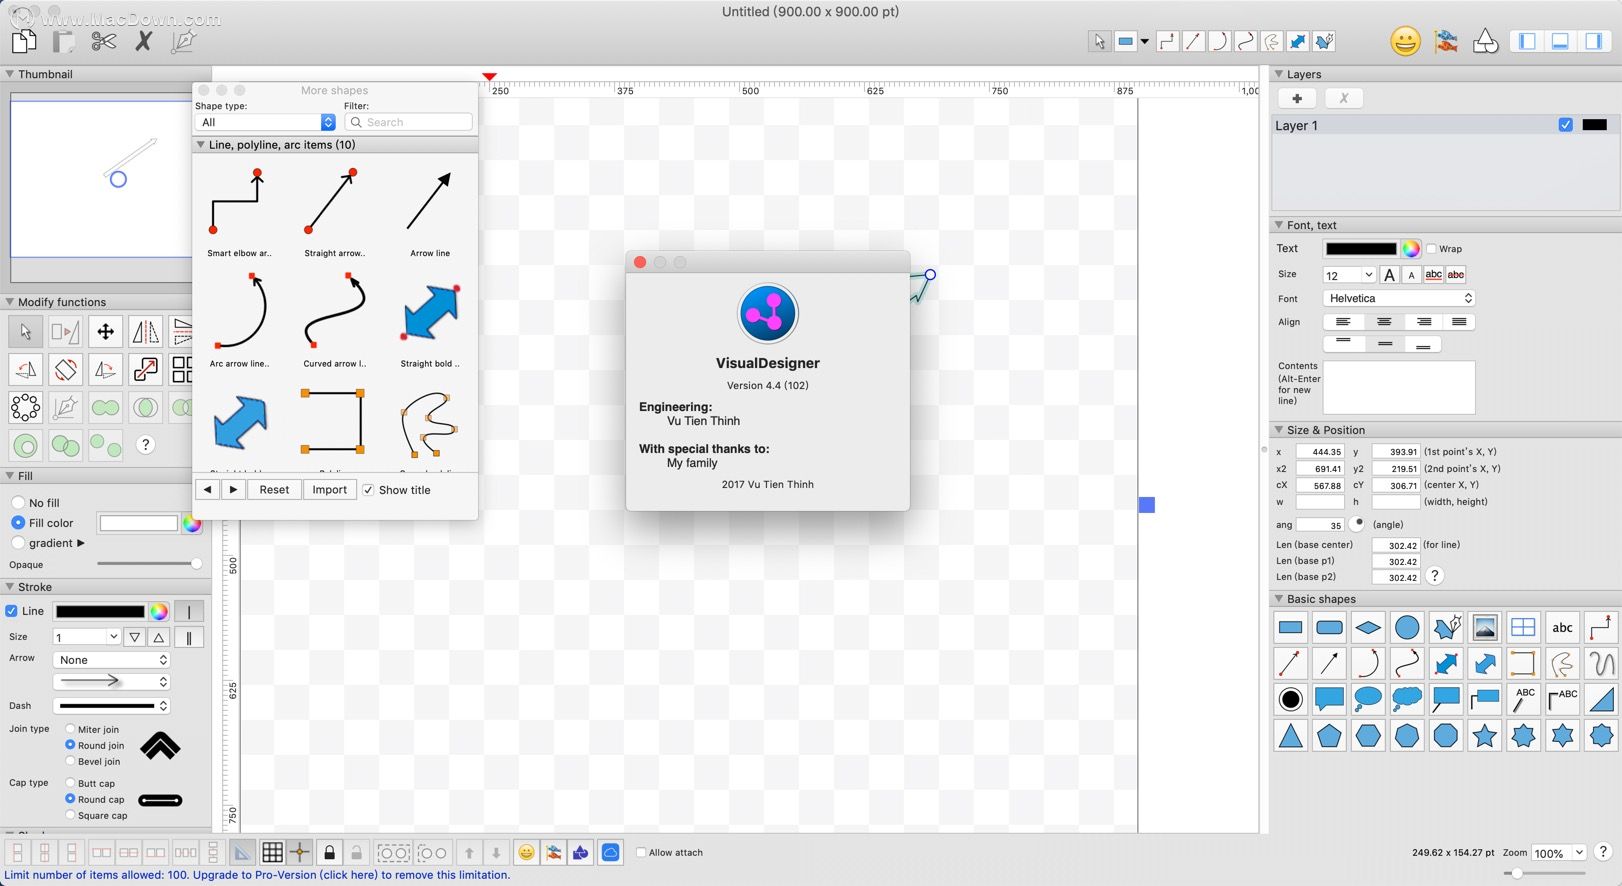The width and height of the screenshot is (1622, 886).
Task: Click the new document icon in toolbar
Action: pyautogui.click(x=24, y=41)
